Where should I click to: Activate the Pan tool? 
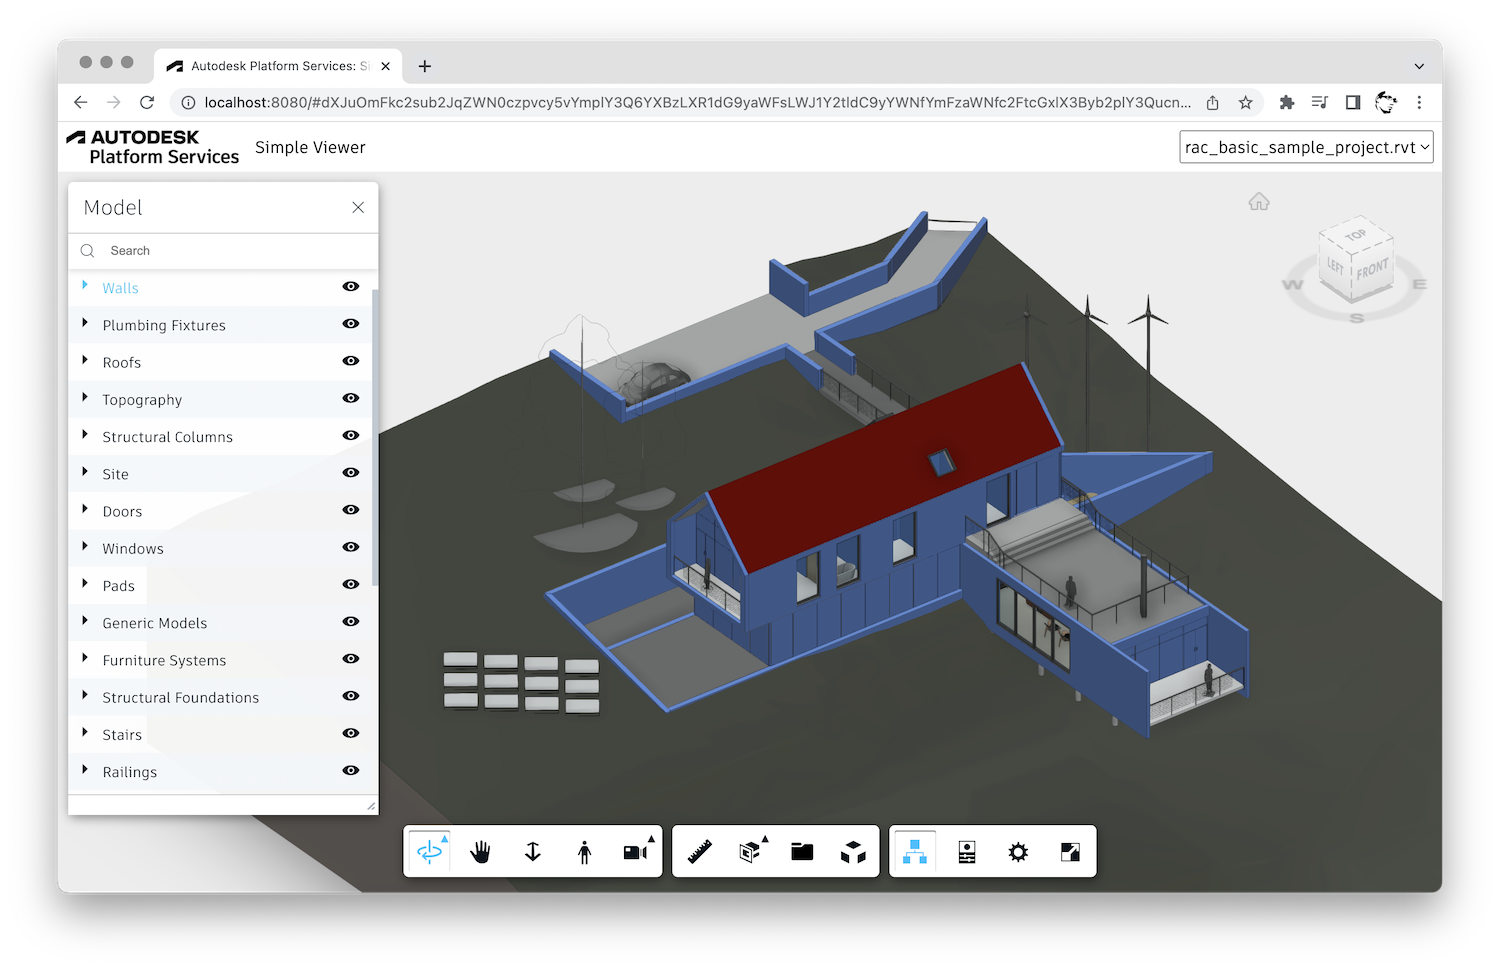click(480, 851)
